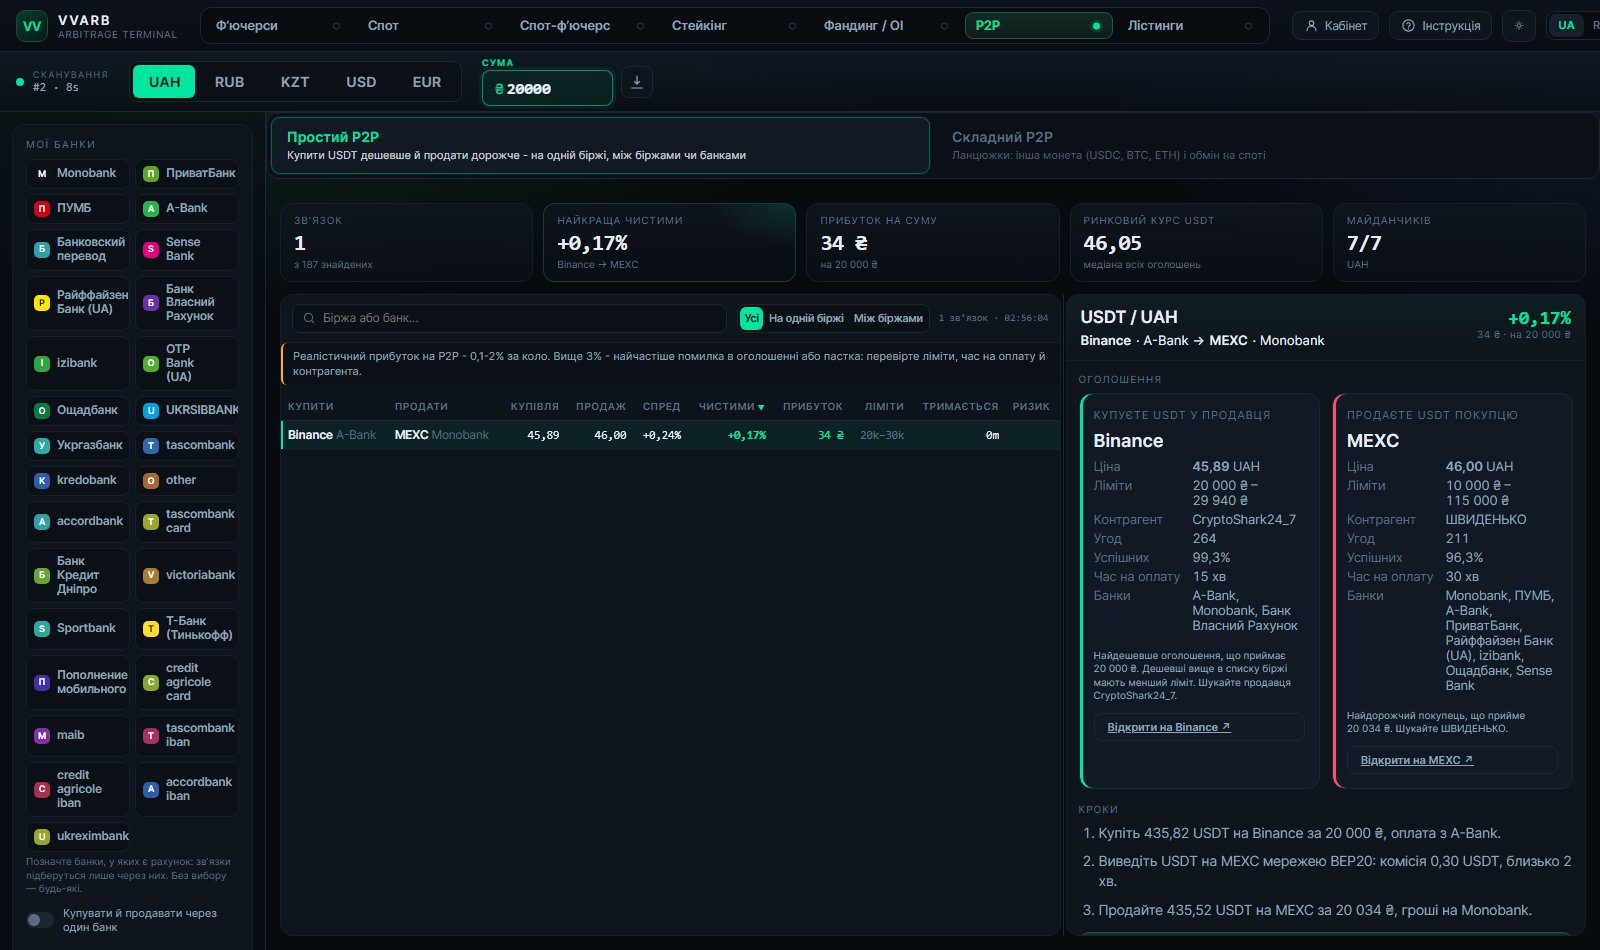
Task: Sort by СПРЕД column header
Action: coord(661,407)
